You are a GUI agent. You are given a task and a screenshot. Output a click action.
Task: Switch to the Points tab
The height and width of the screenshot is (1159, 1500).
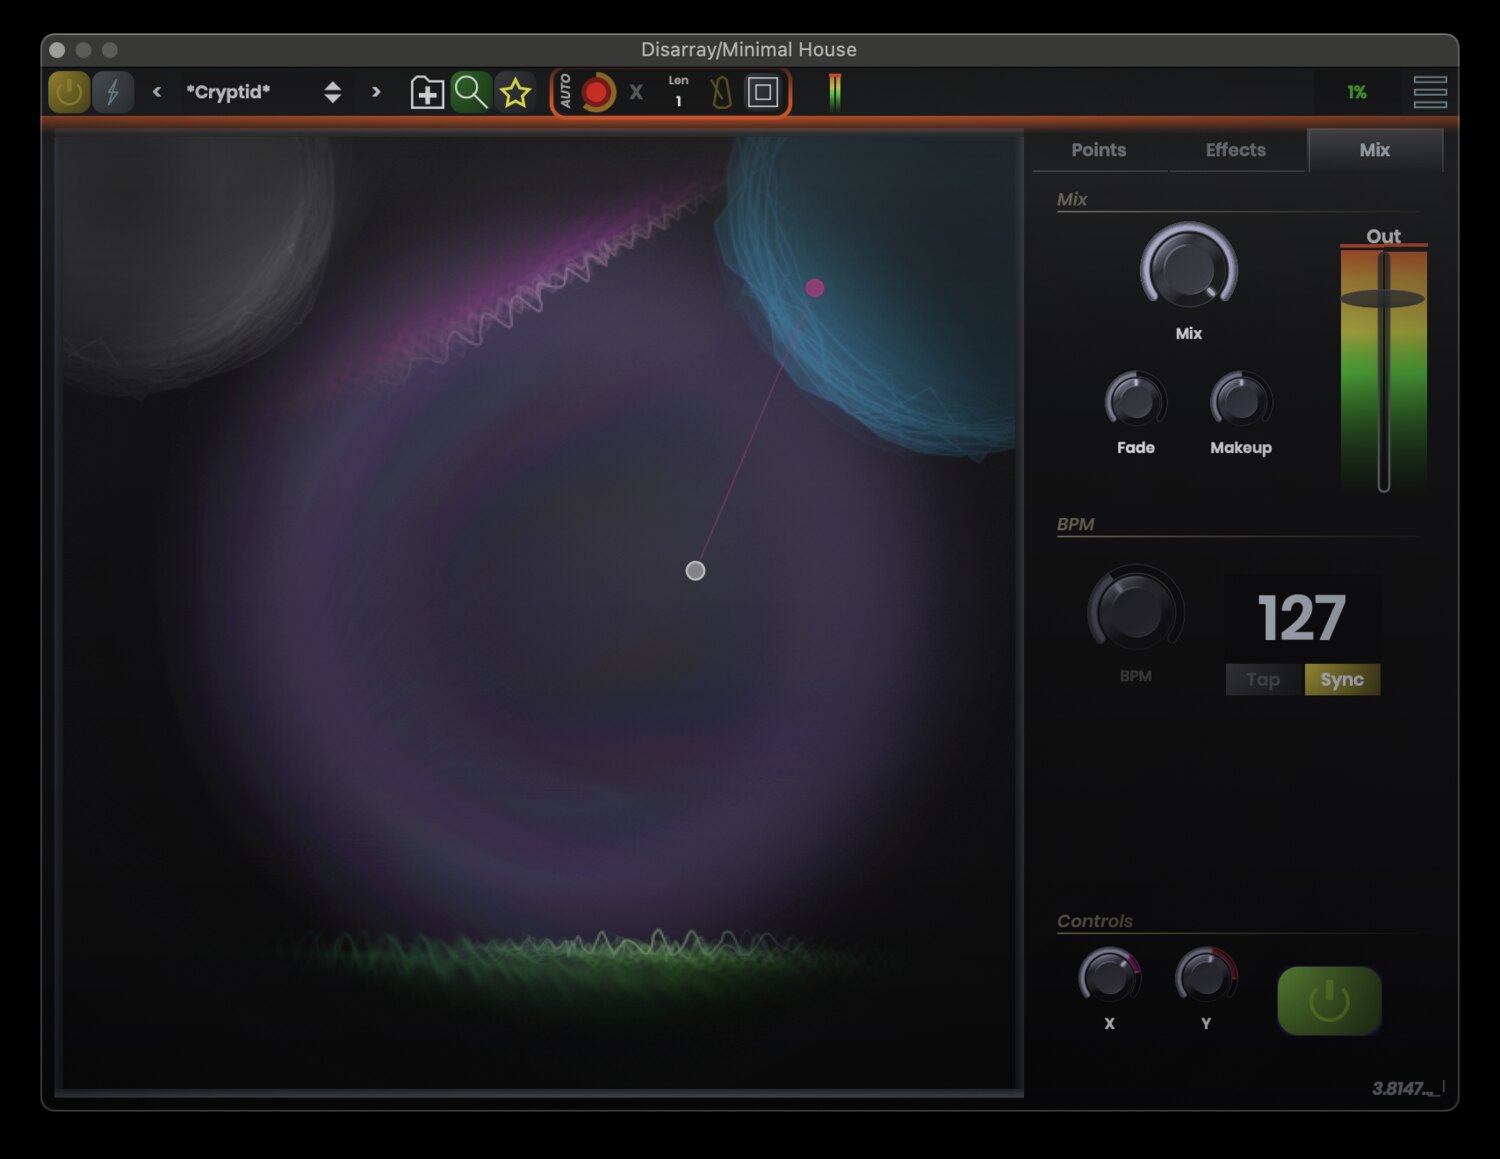(x=1098, y=150)
